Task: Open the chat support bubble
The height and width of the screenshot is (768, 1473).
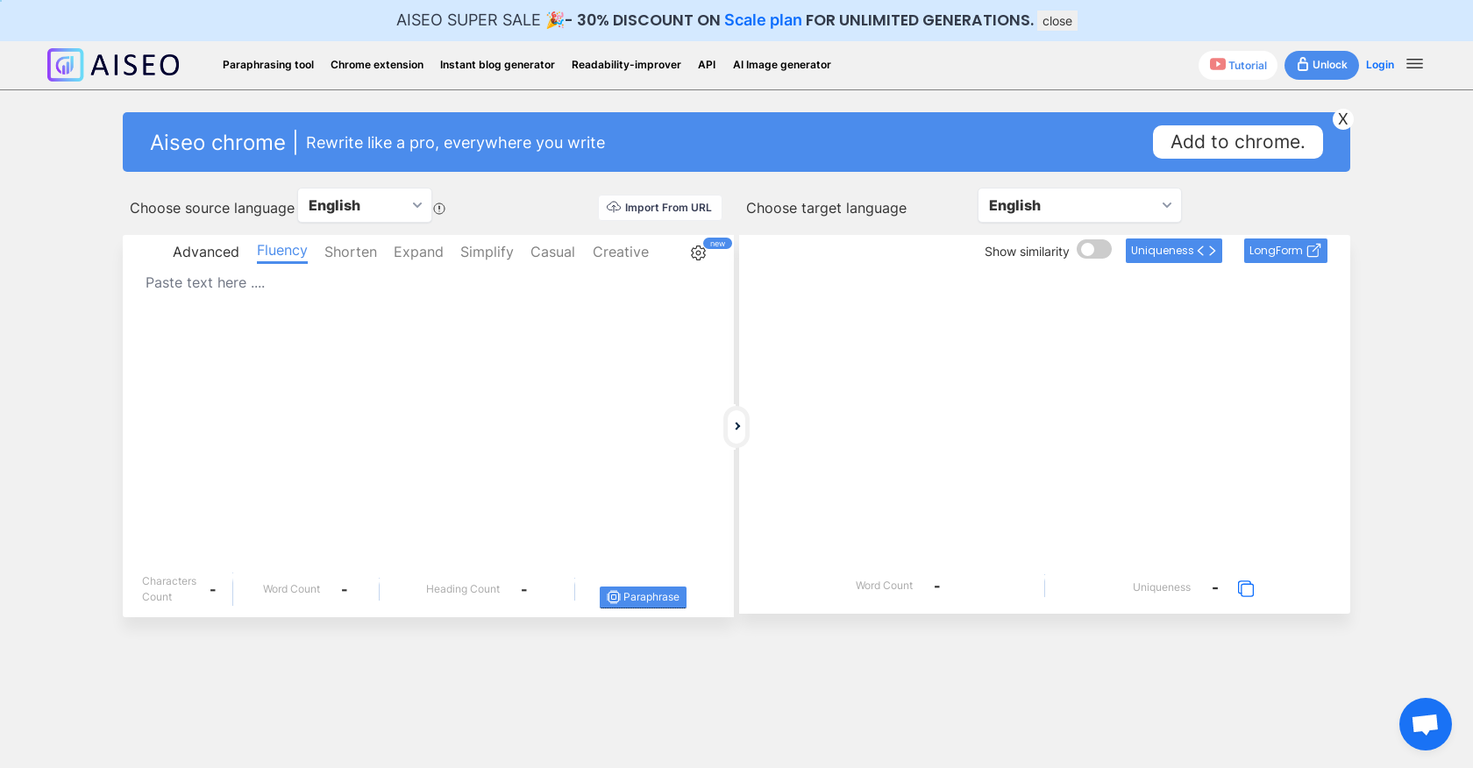Action: (1424, 724)
